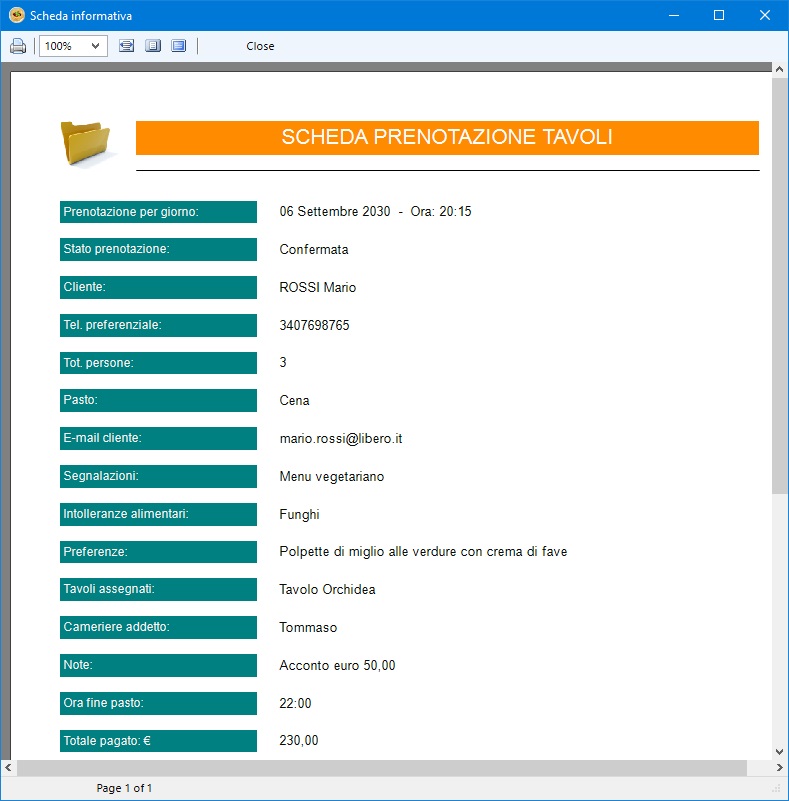This screenshot has width=789, height=801.
Task: Click the 'Segnalazioni:' label
Action: point(158,476)
